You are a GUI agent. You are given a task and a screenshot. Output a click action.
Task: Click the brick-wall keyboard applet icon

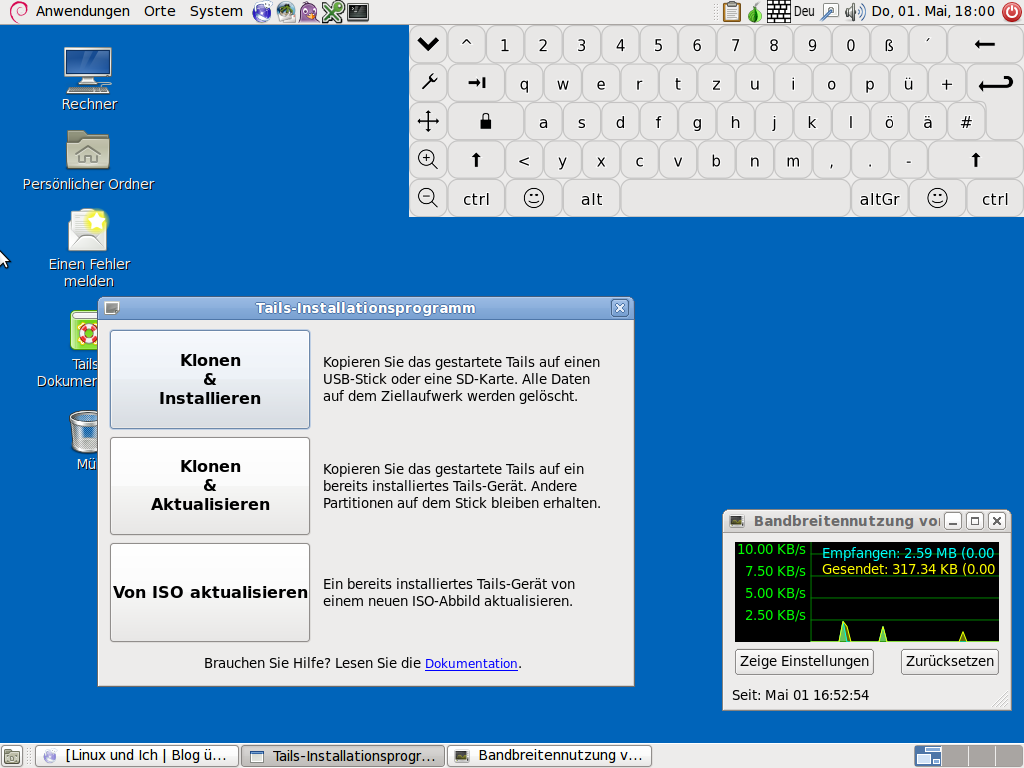(x=779, y=12)
